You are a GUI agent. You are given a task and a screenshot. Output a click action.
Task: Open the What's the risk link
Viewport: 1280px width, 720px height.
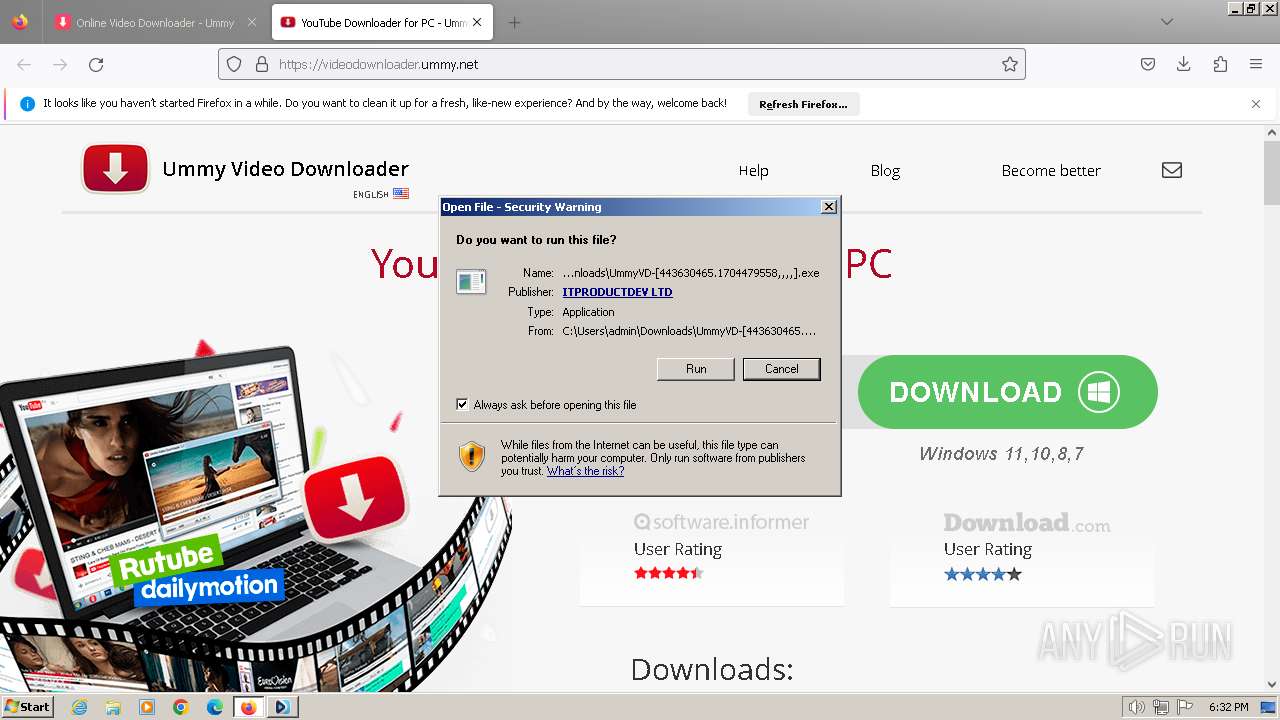(x=585, y=471)
